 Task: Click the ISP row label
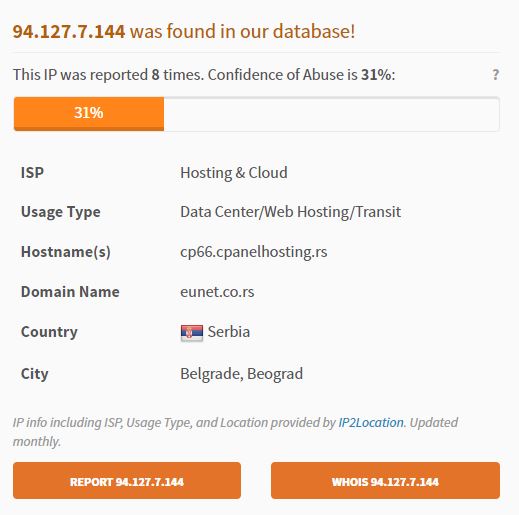(32, 173)
